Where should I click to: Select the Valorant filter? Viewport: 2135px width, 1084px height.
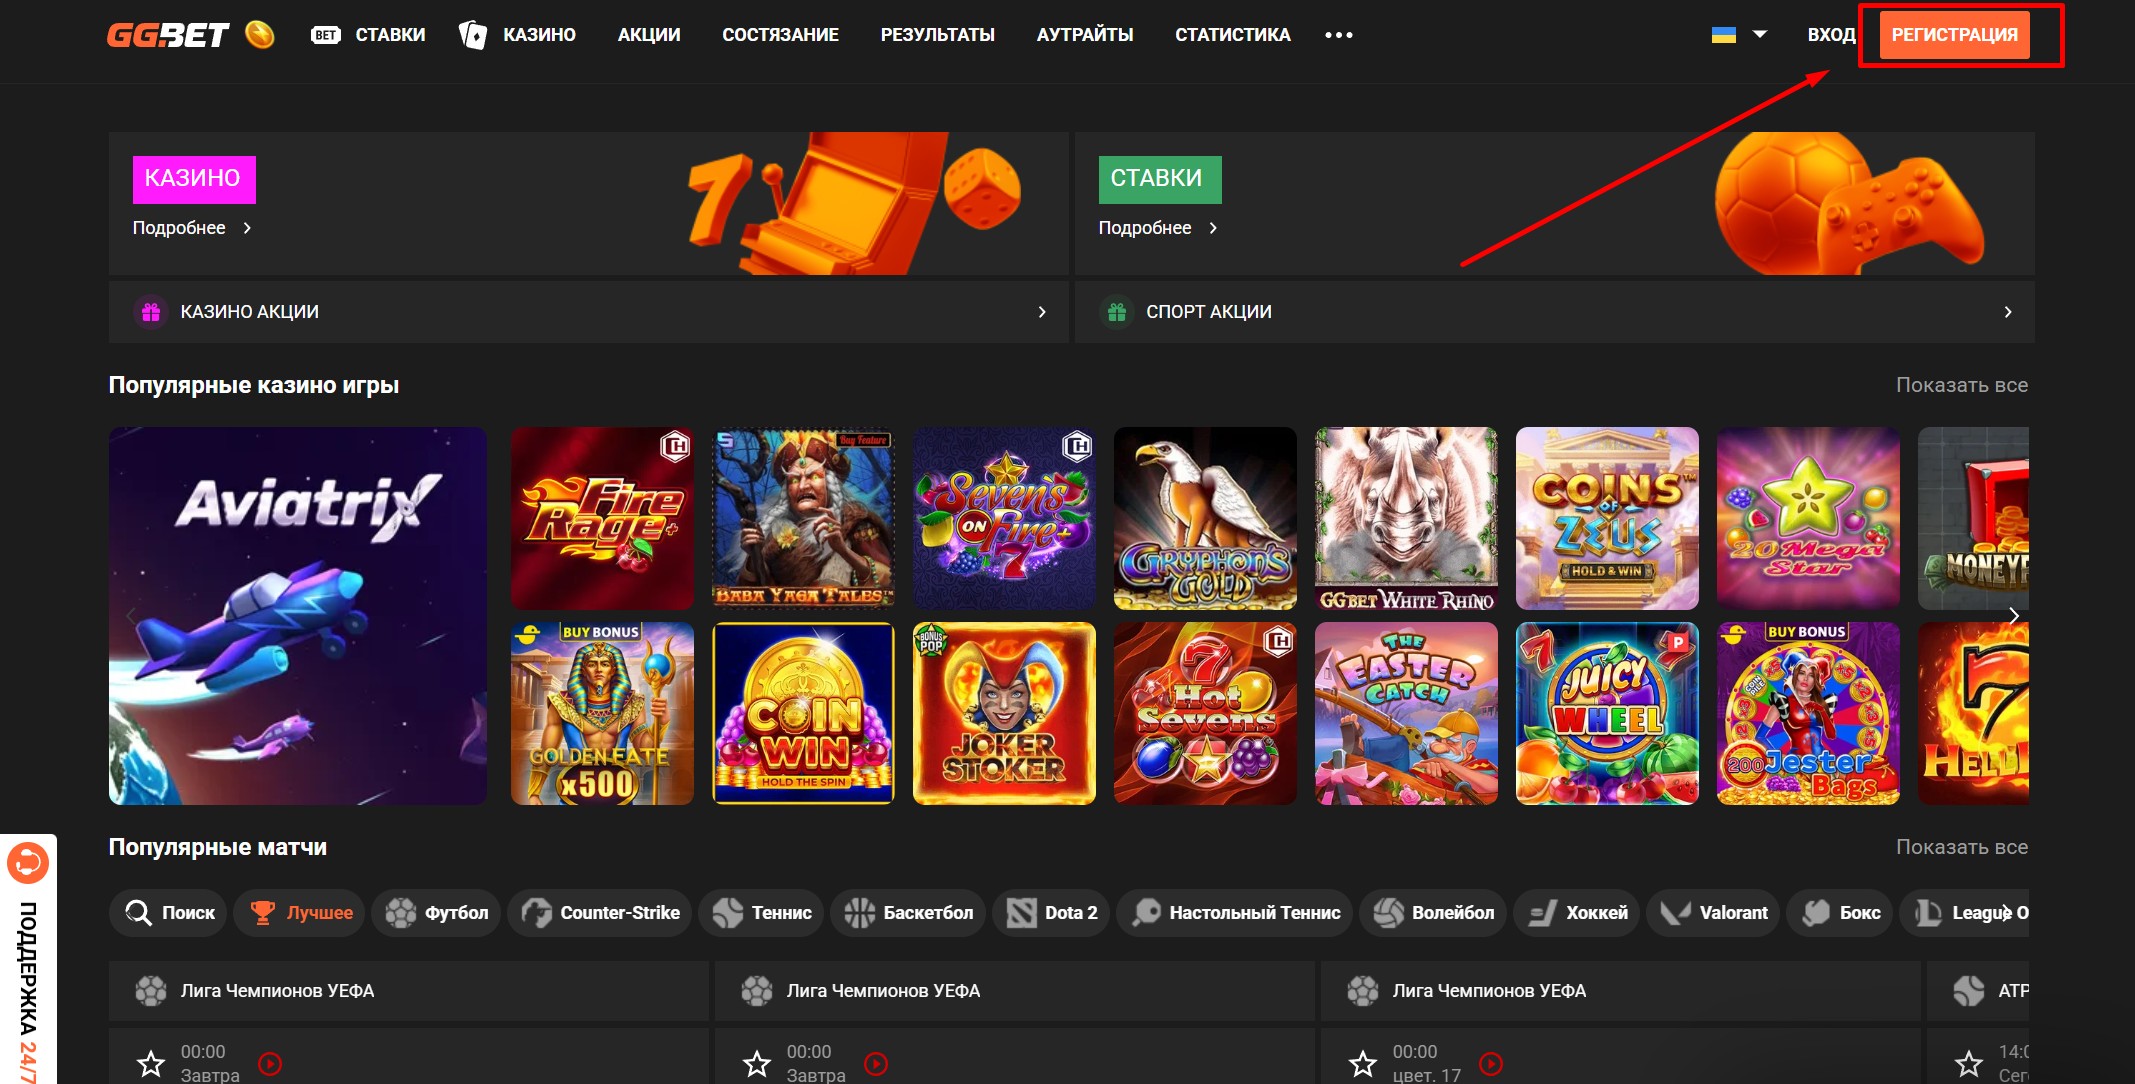1714,913
